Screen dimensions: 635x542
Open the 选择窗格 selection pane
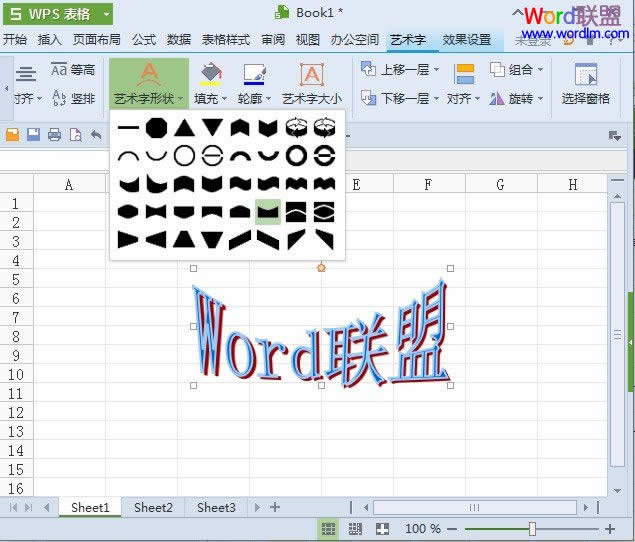coord(586,84)
